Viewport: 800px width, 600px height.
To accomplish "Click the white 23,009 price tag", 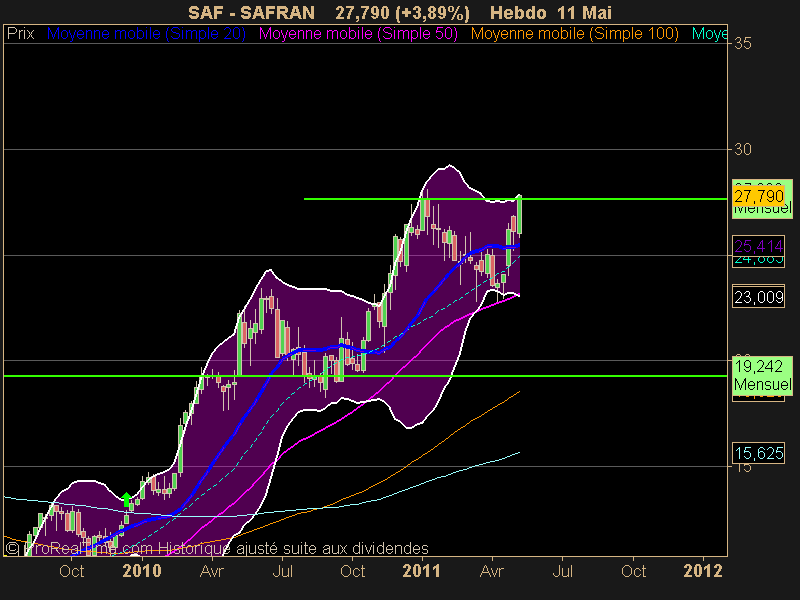I will click(759, 297).
